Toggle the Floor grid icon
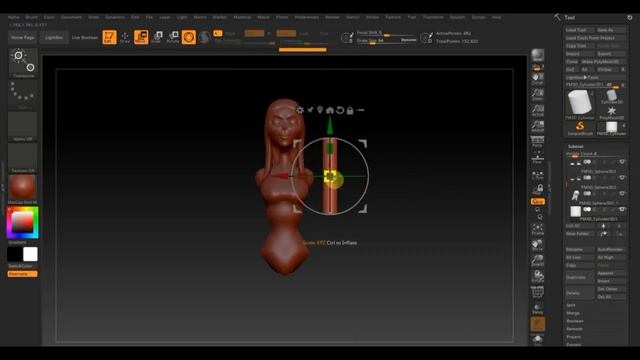Screen dimensions: 640x360 538,158
